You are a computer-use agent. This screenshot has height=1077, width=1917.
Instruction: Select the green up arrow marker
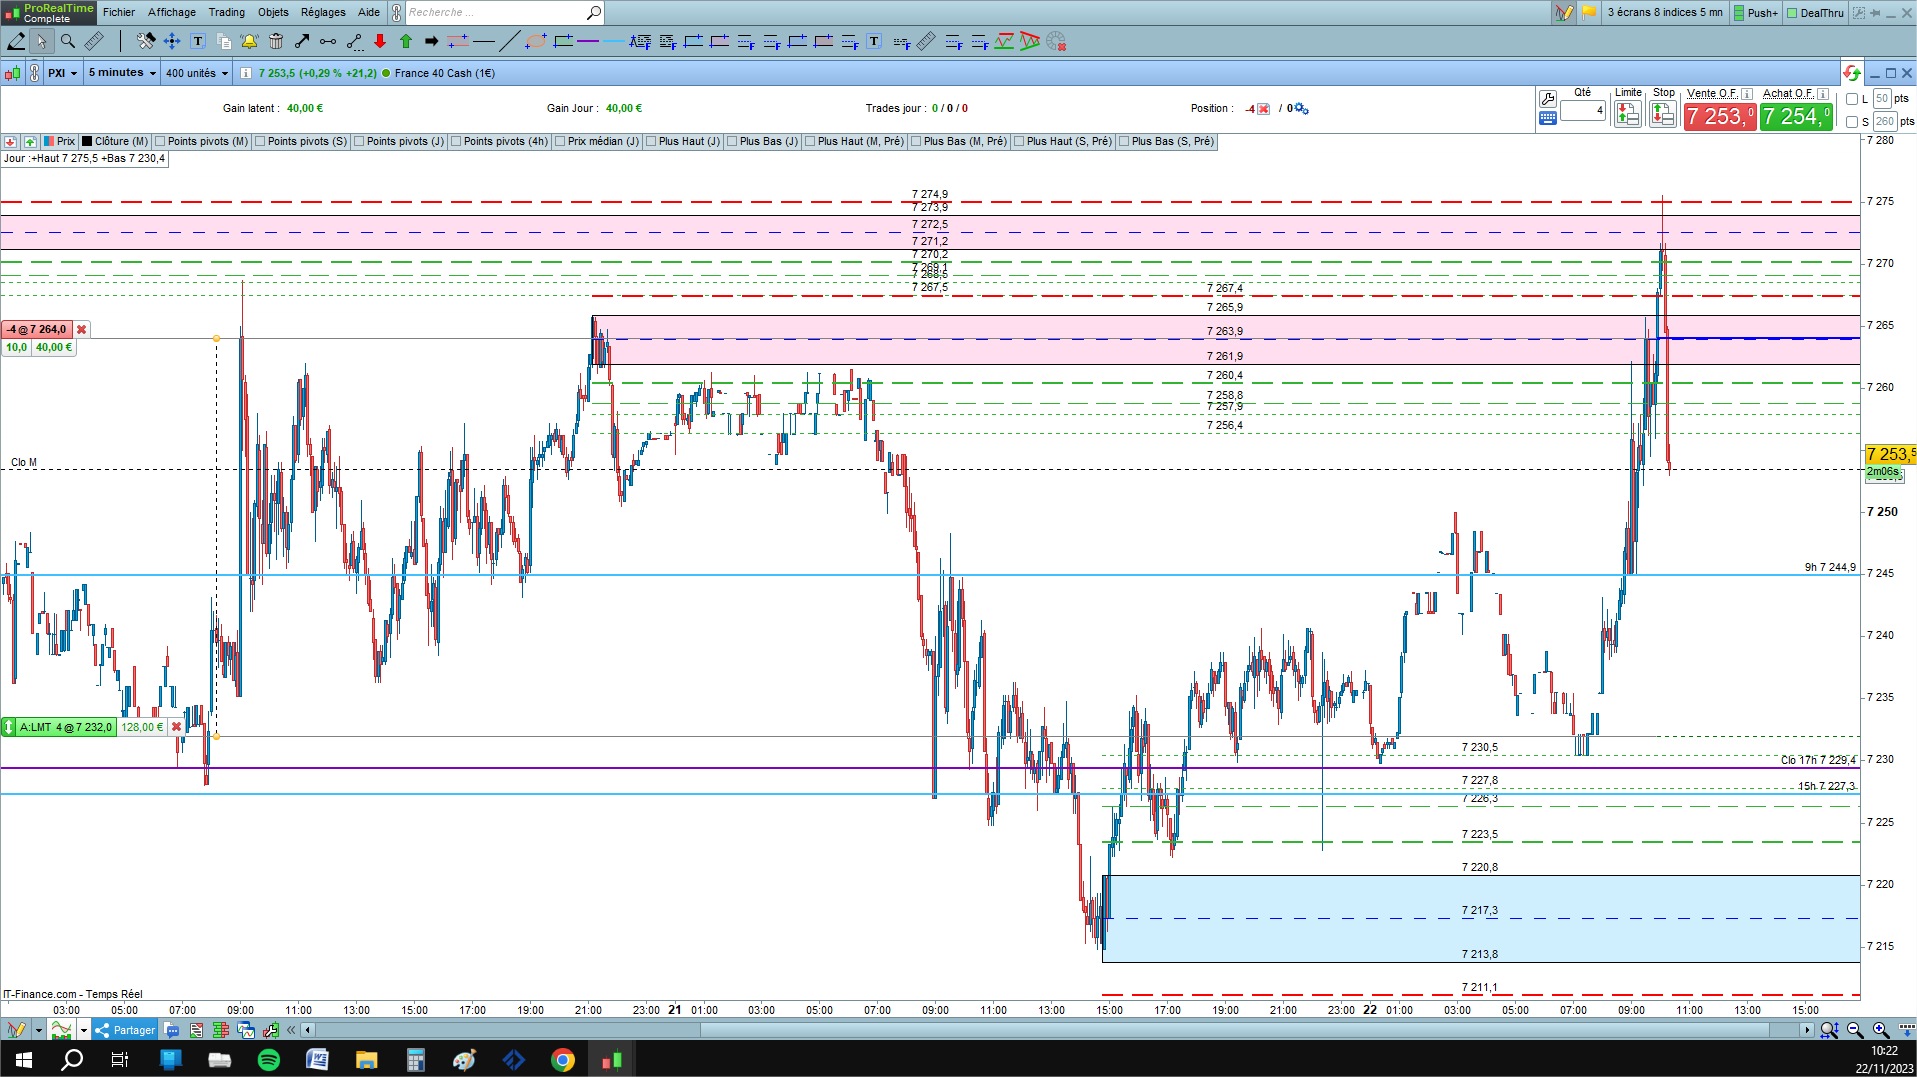coord(406,41)
